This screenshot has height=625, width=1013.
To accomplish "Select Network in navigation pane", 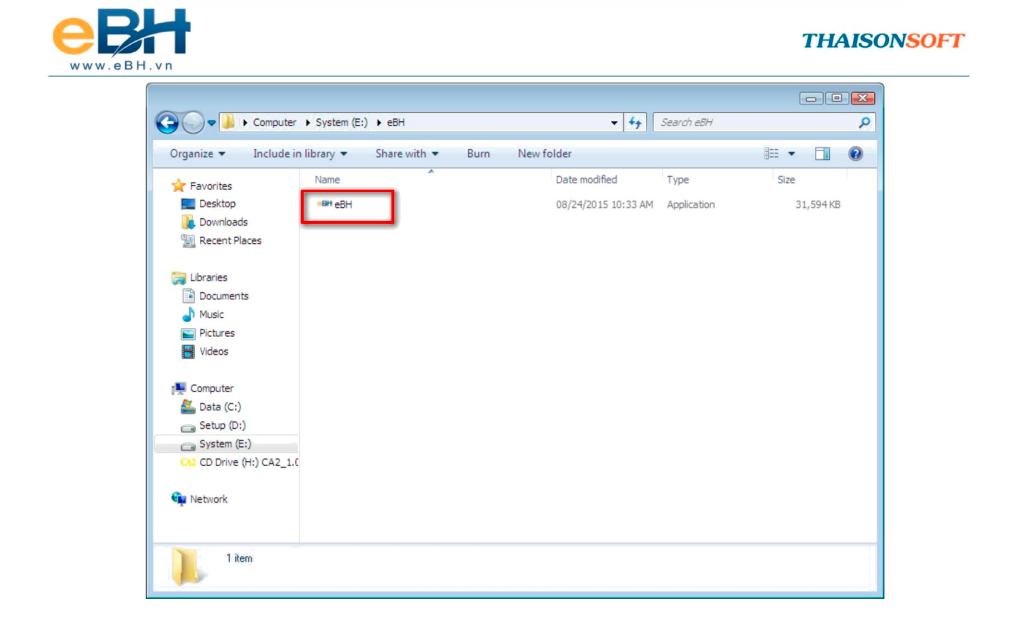I will click(x=208, y=499).
